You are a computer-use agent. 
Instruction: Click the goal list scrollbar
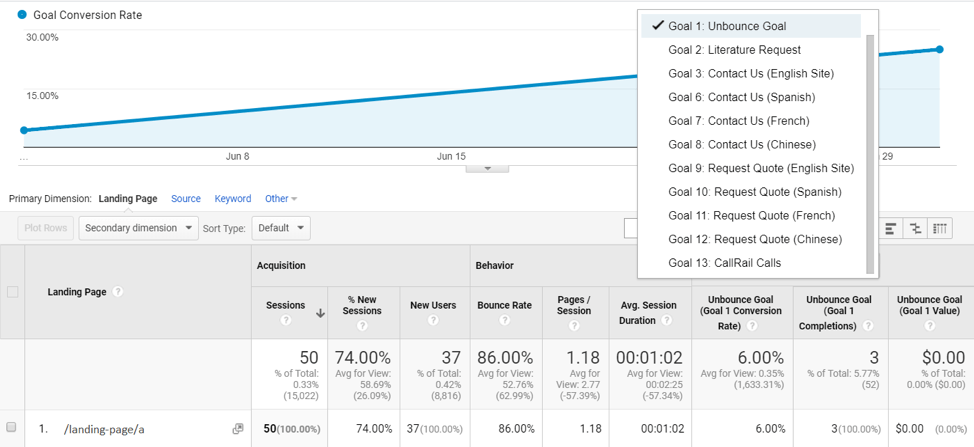(x=870, y=154)
